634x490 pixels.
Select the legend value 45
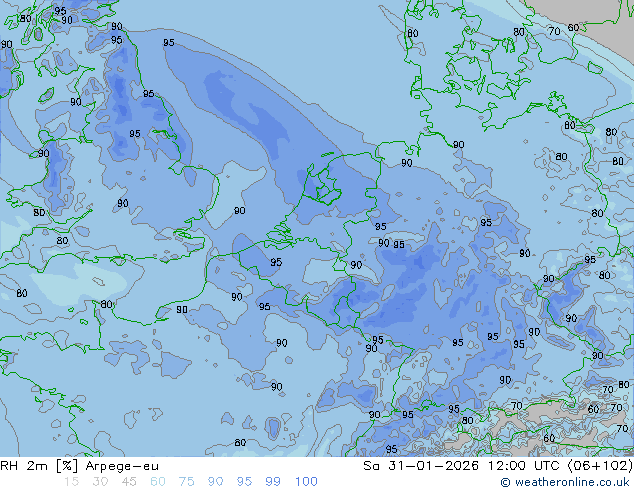[129, 482]
